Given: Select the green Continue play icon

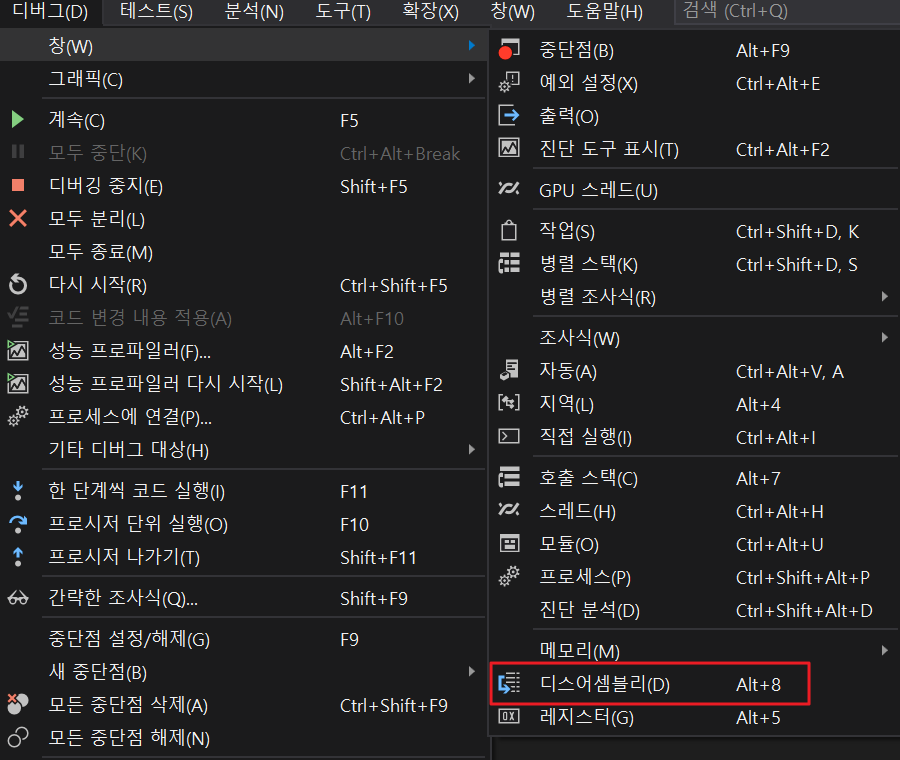Looking at the screenshot, I should point(18,120).
